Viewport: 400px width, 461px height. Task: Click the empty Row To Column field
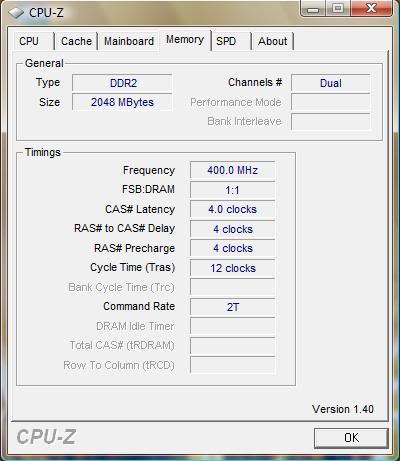232,365
